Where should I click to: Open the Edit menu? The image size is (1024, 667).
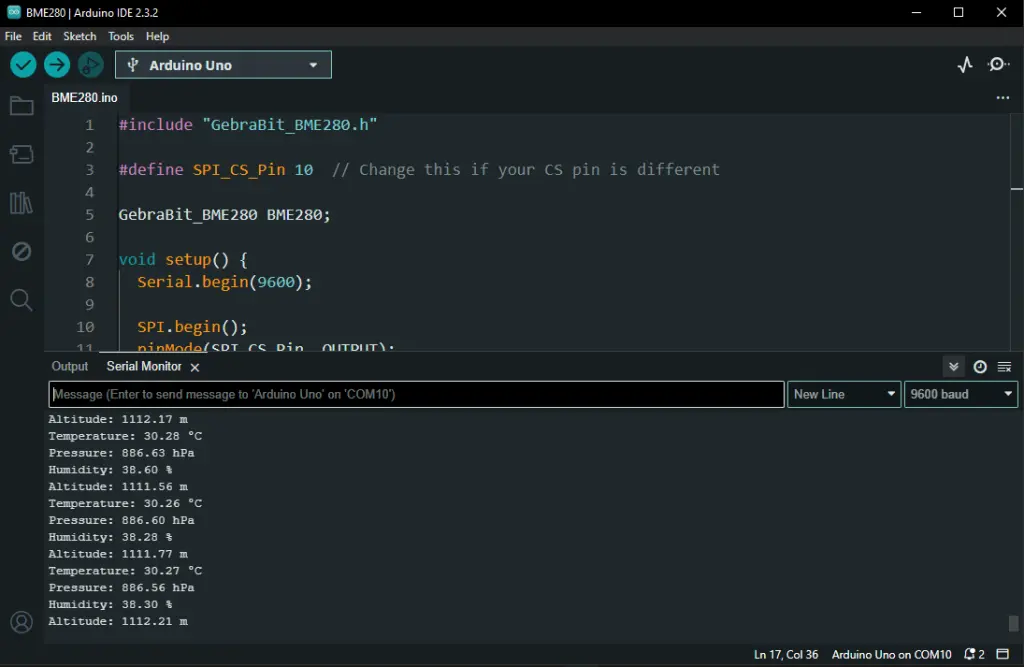tap(42, 36)
